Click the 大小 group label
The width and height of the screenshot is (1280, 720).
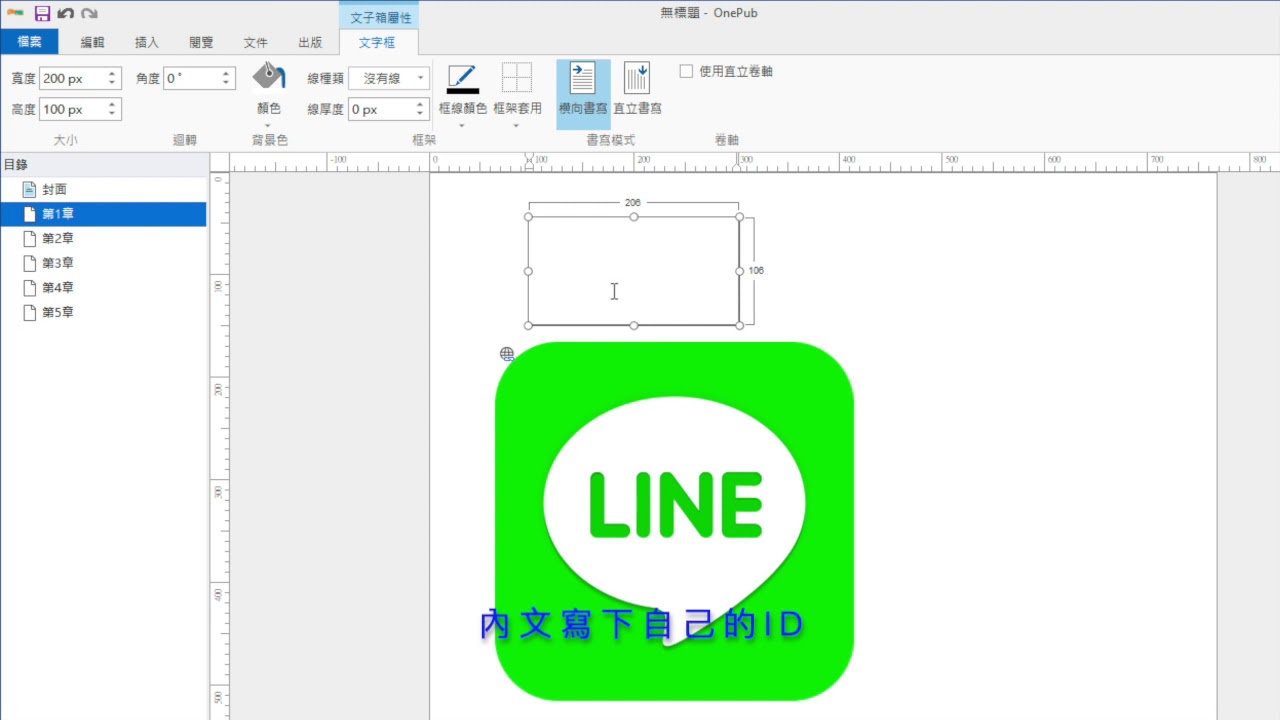click(65, 140)
